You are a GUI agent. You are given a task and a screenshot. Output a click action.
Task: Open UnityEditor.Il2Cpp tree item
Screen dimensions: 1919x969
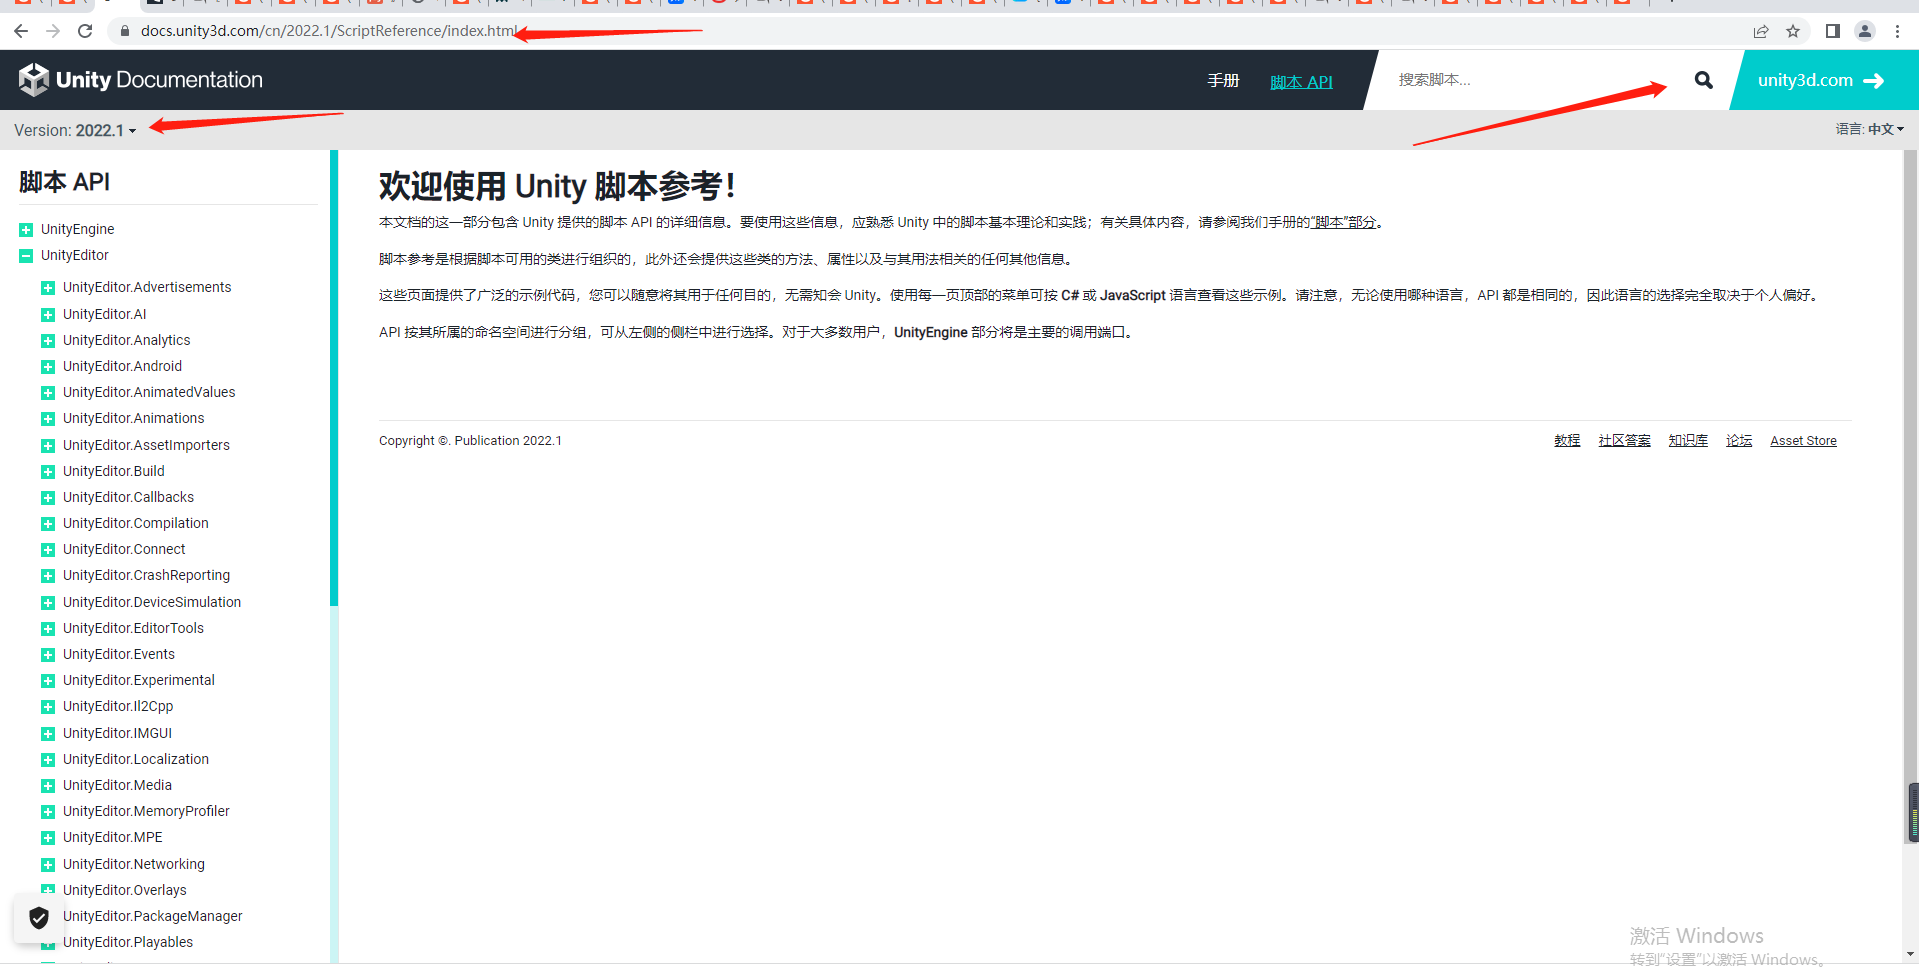coord(118,706)
